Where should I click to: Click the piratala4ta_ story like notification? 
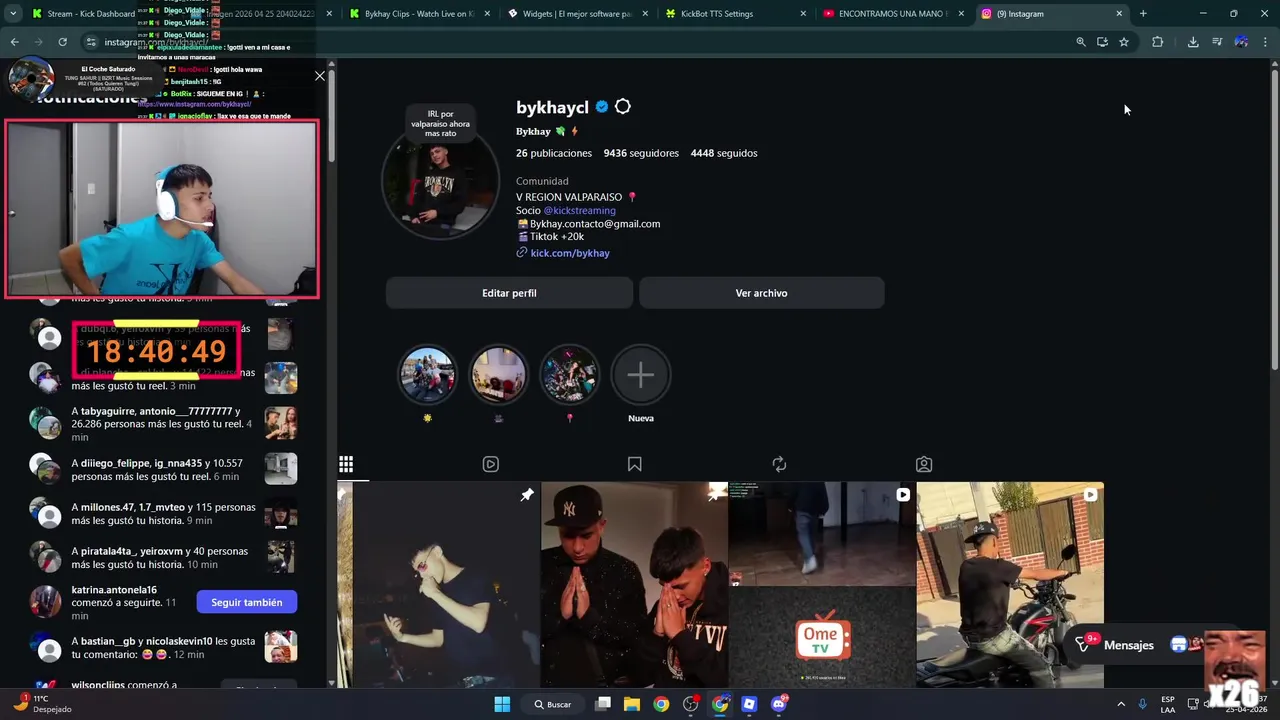point(162,557)
